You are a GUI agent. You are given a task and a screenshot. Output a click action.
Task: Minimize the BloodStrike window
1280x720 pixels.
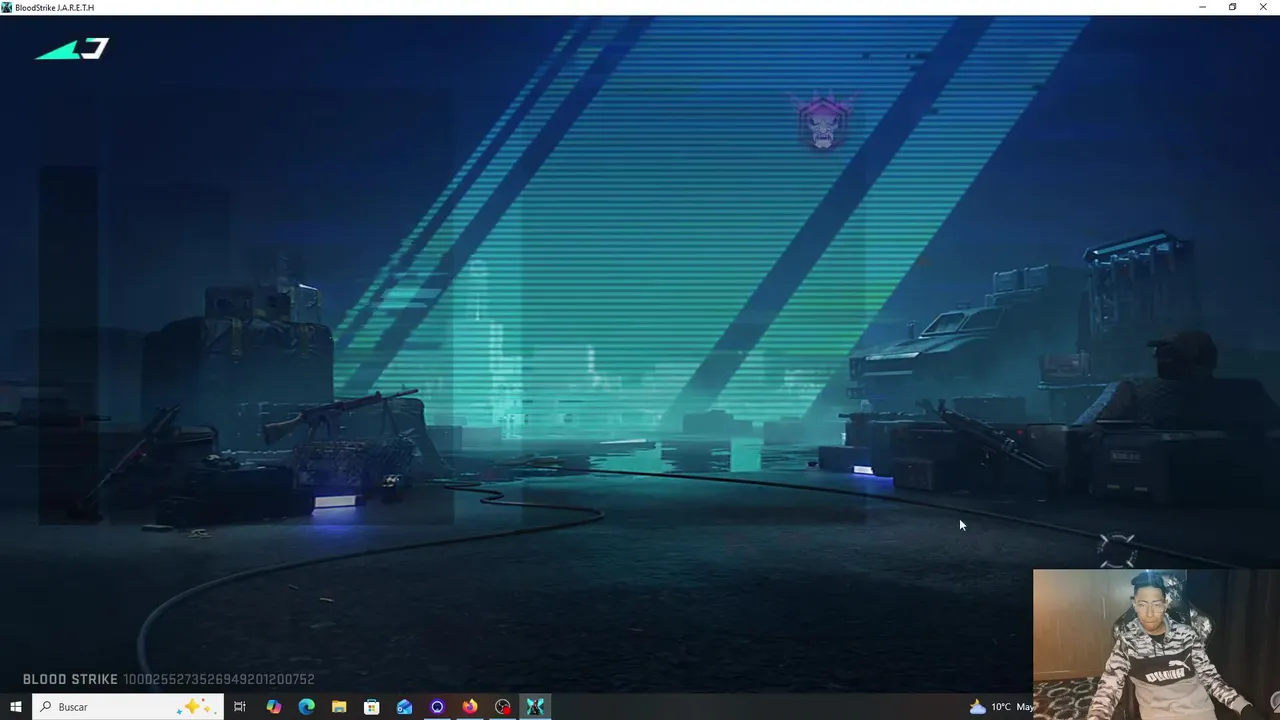(x=1202, y=7)
